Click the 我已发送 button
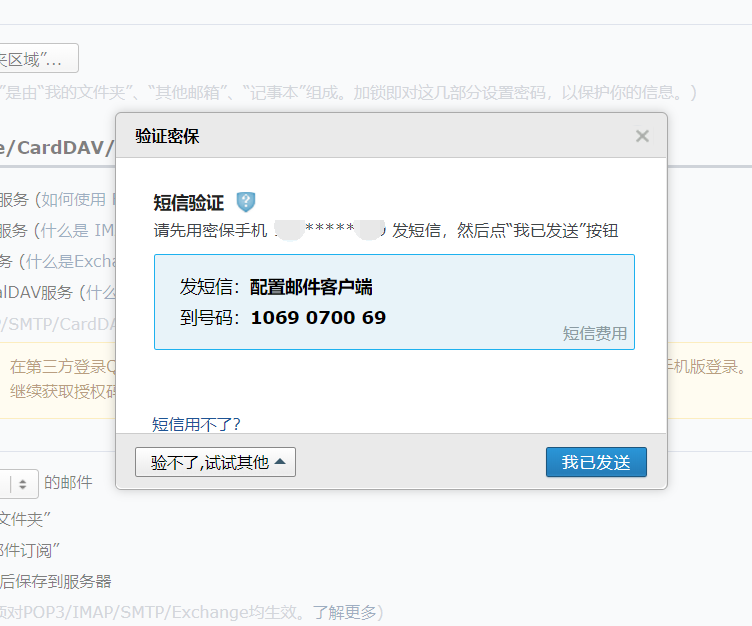Viewport: 752px width, 626px height. [596, 462]
